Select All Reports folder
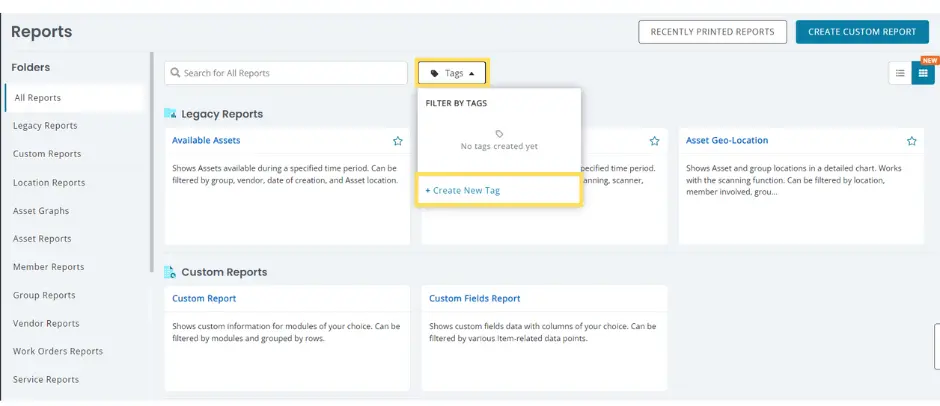The image size is (940, 406). (38, 98)
